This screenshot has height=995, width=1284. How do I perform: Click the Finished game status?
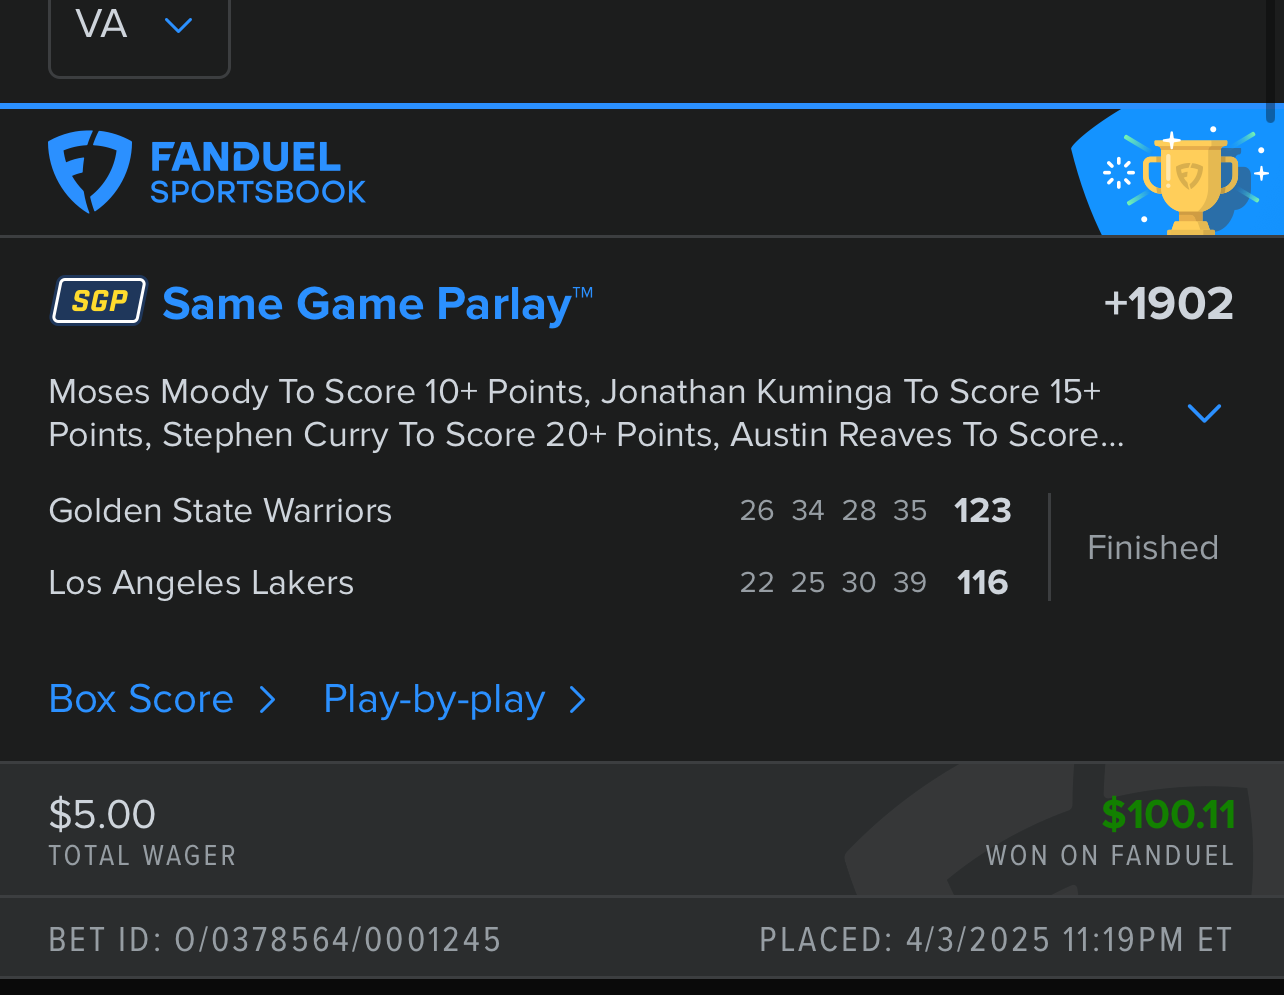coord(1152,548)
